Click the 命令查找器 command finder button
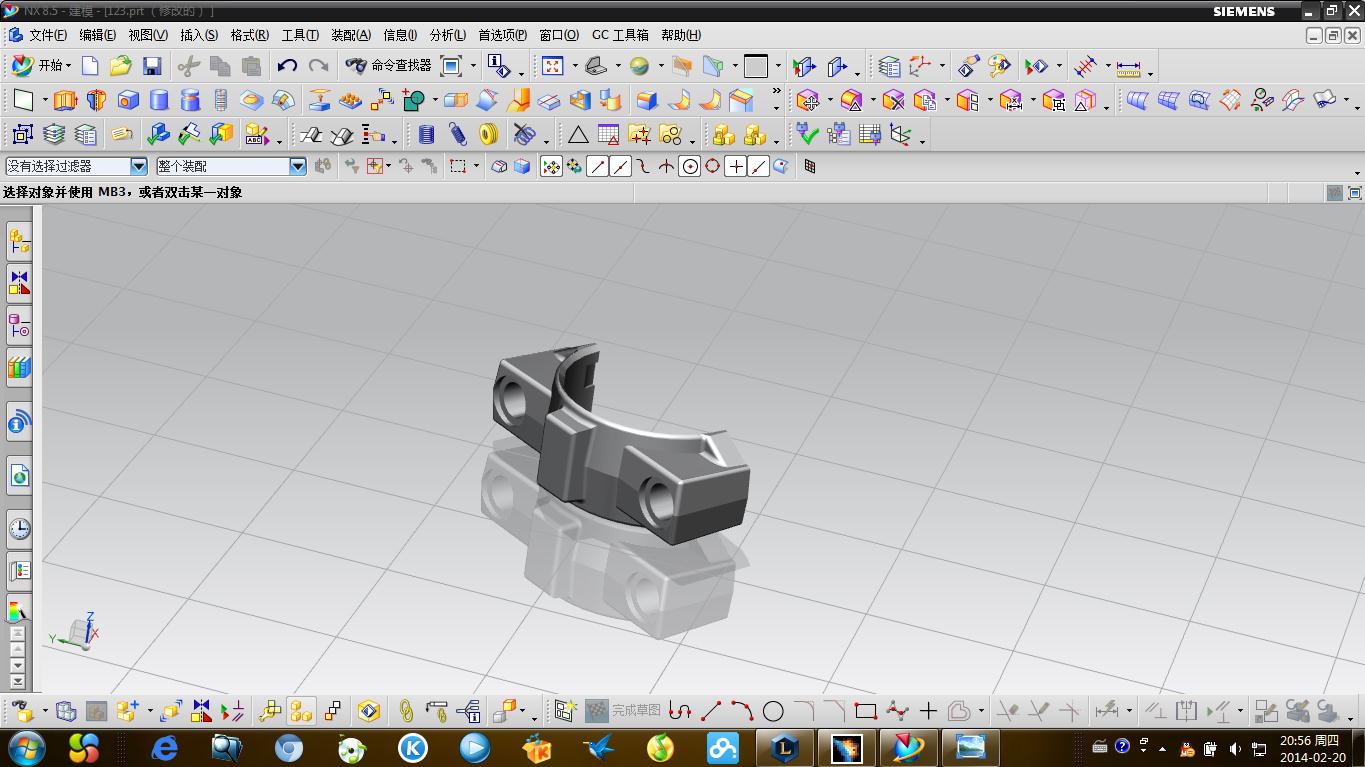 point(389,66)
